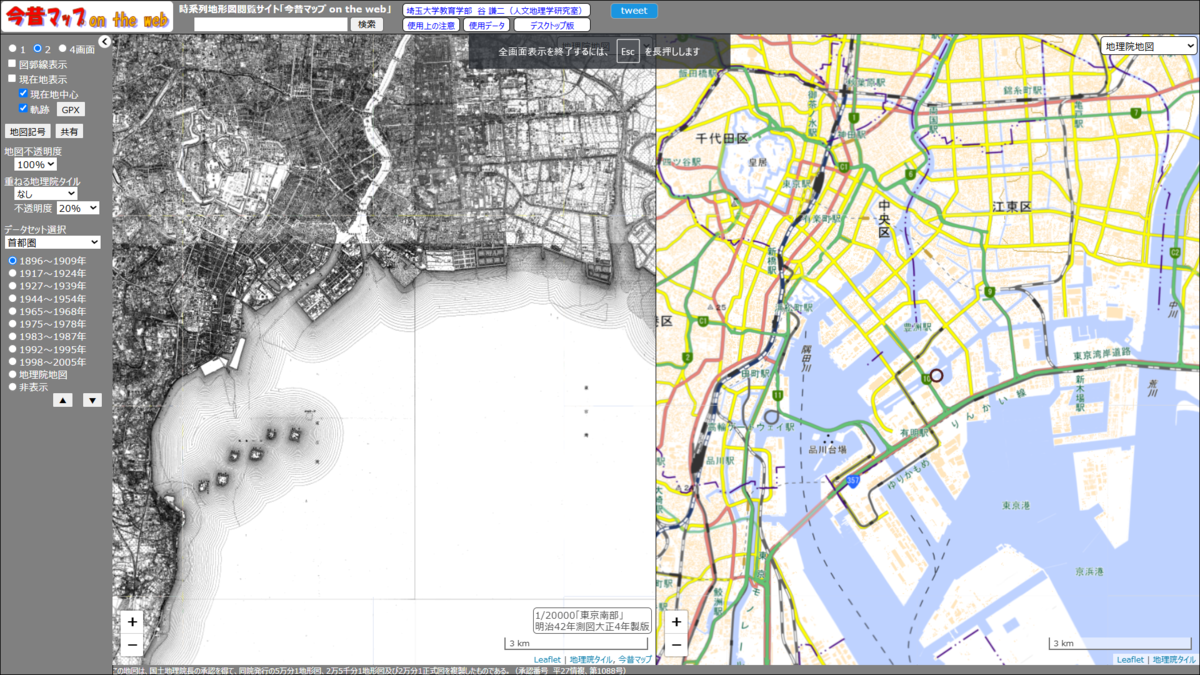Viewport: 1200px width, 675px height.
Task: Click the tweet button
Action: tap(634, 11)
